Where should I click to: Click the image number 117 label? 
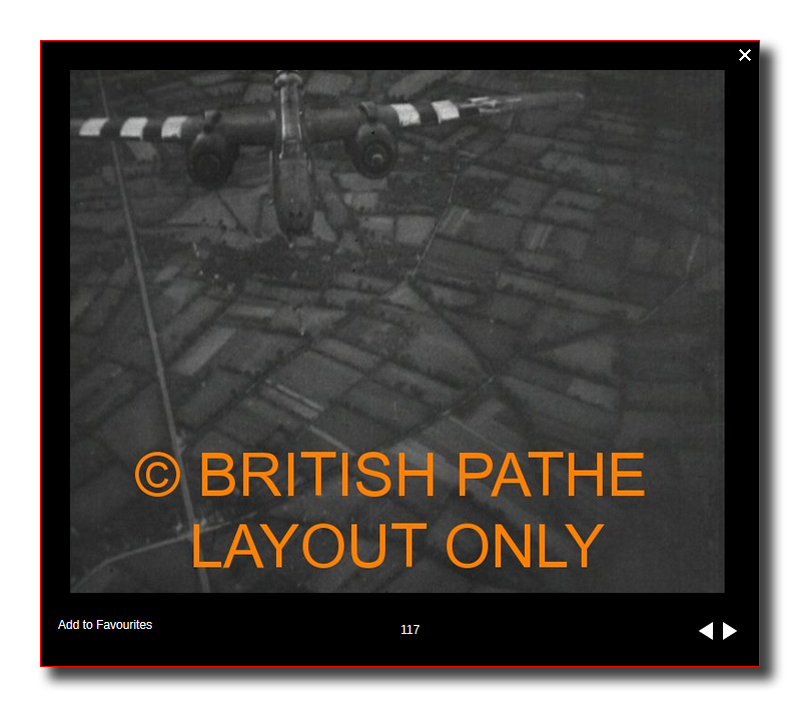410,629
